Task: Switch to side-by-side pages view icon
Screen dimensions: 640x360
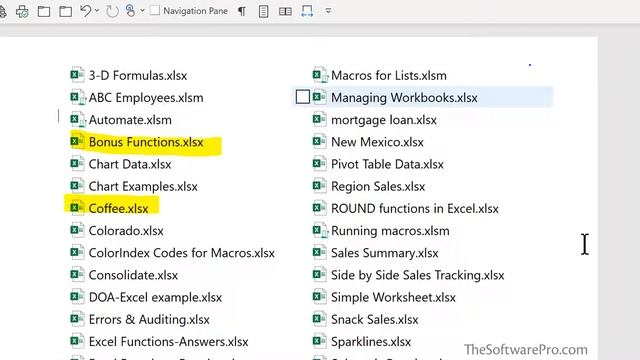Action: click(x=285, y=11)
